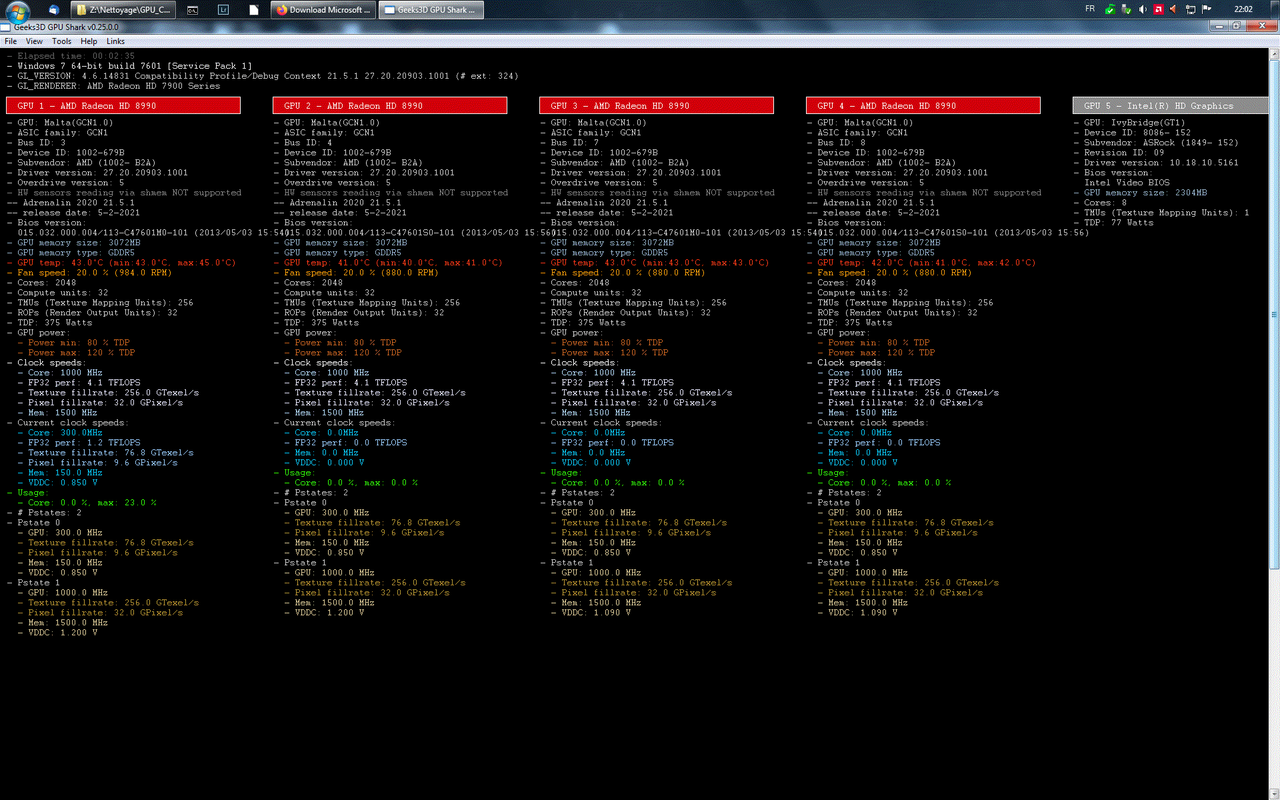
Task: Open the Tools menu
Action: [x=62, y=41]
